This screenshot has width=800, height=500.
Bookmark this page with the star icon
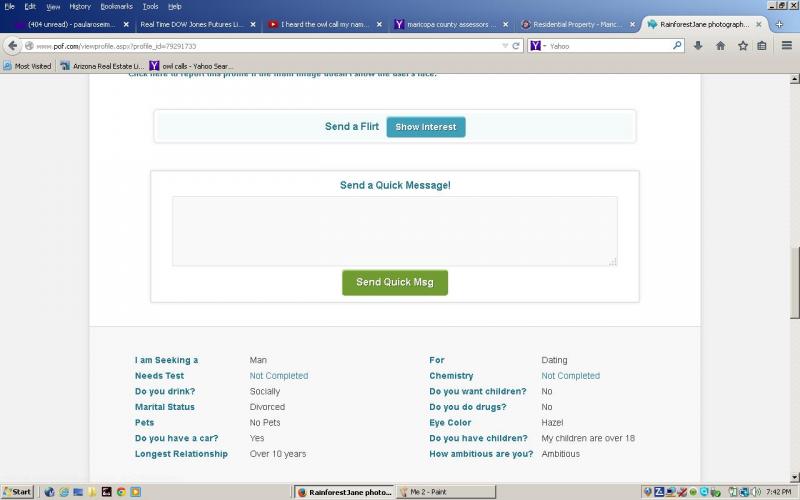(743, 46)
